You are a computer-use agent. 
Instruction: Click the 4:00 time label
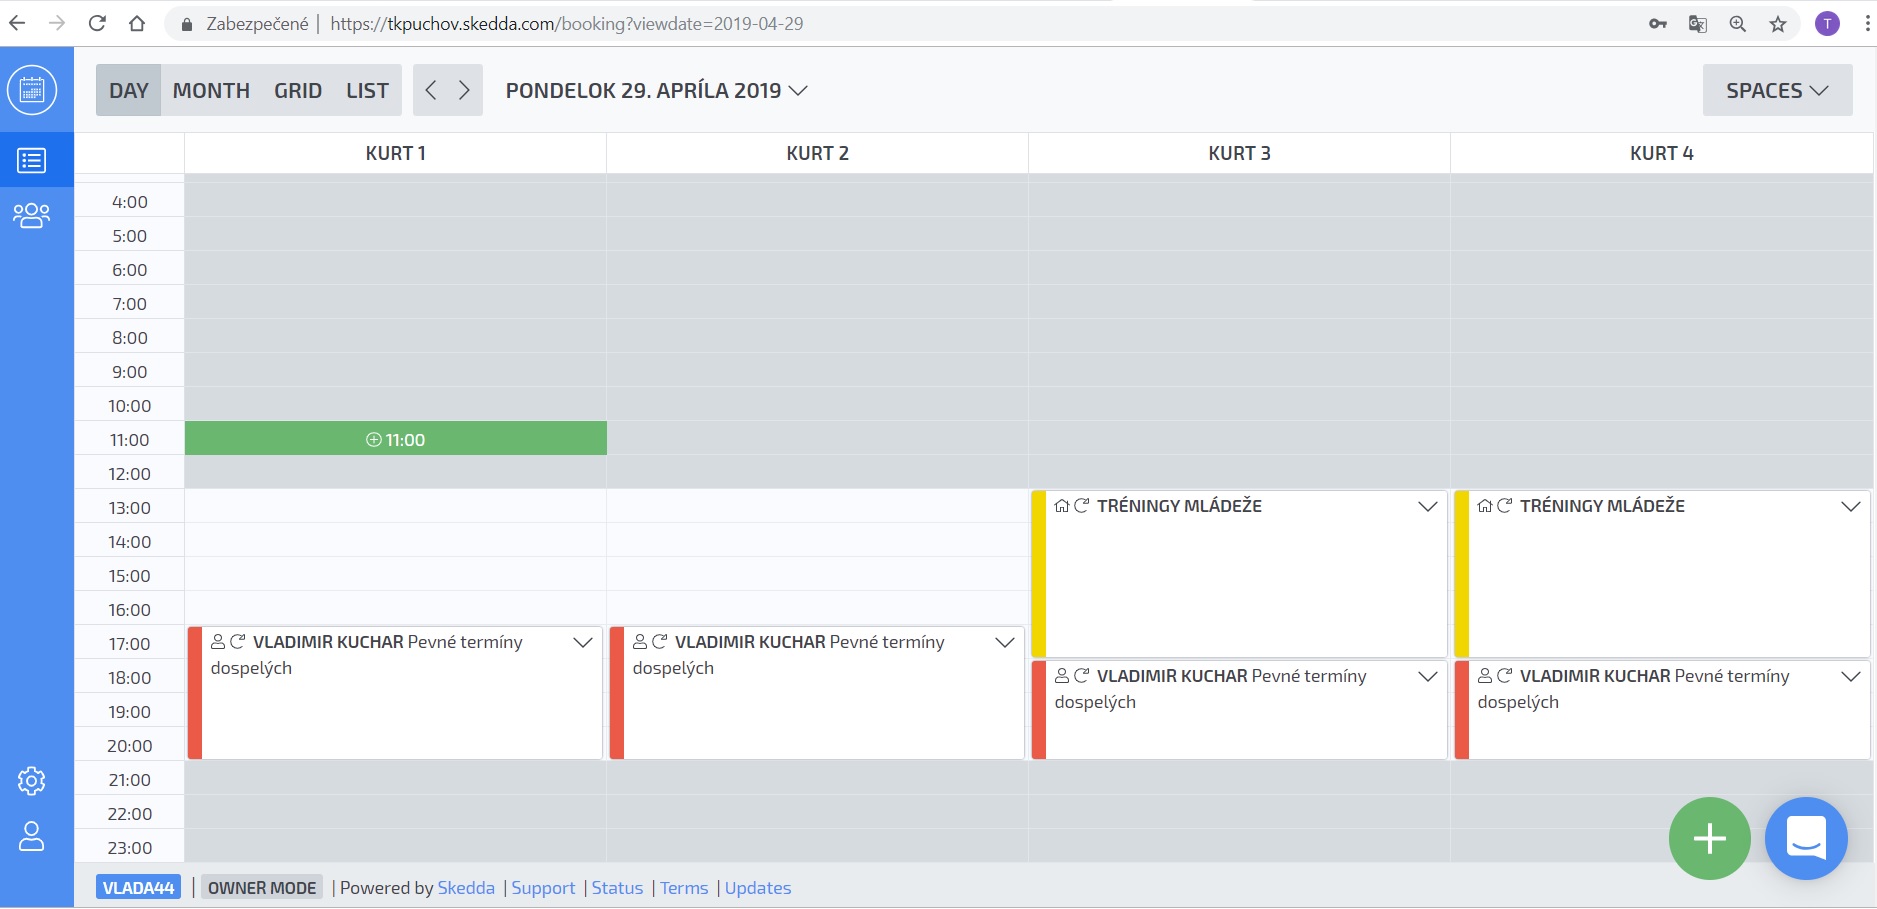[130, 202]
